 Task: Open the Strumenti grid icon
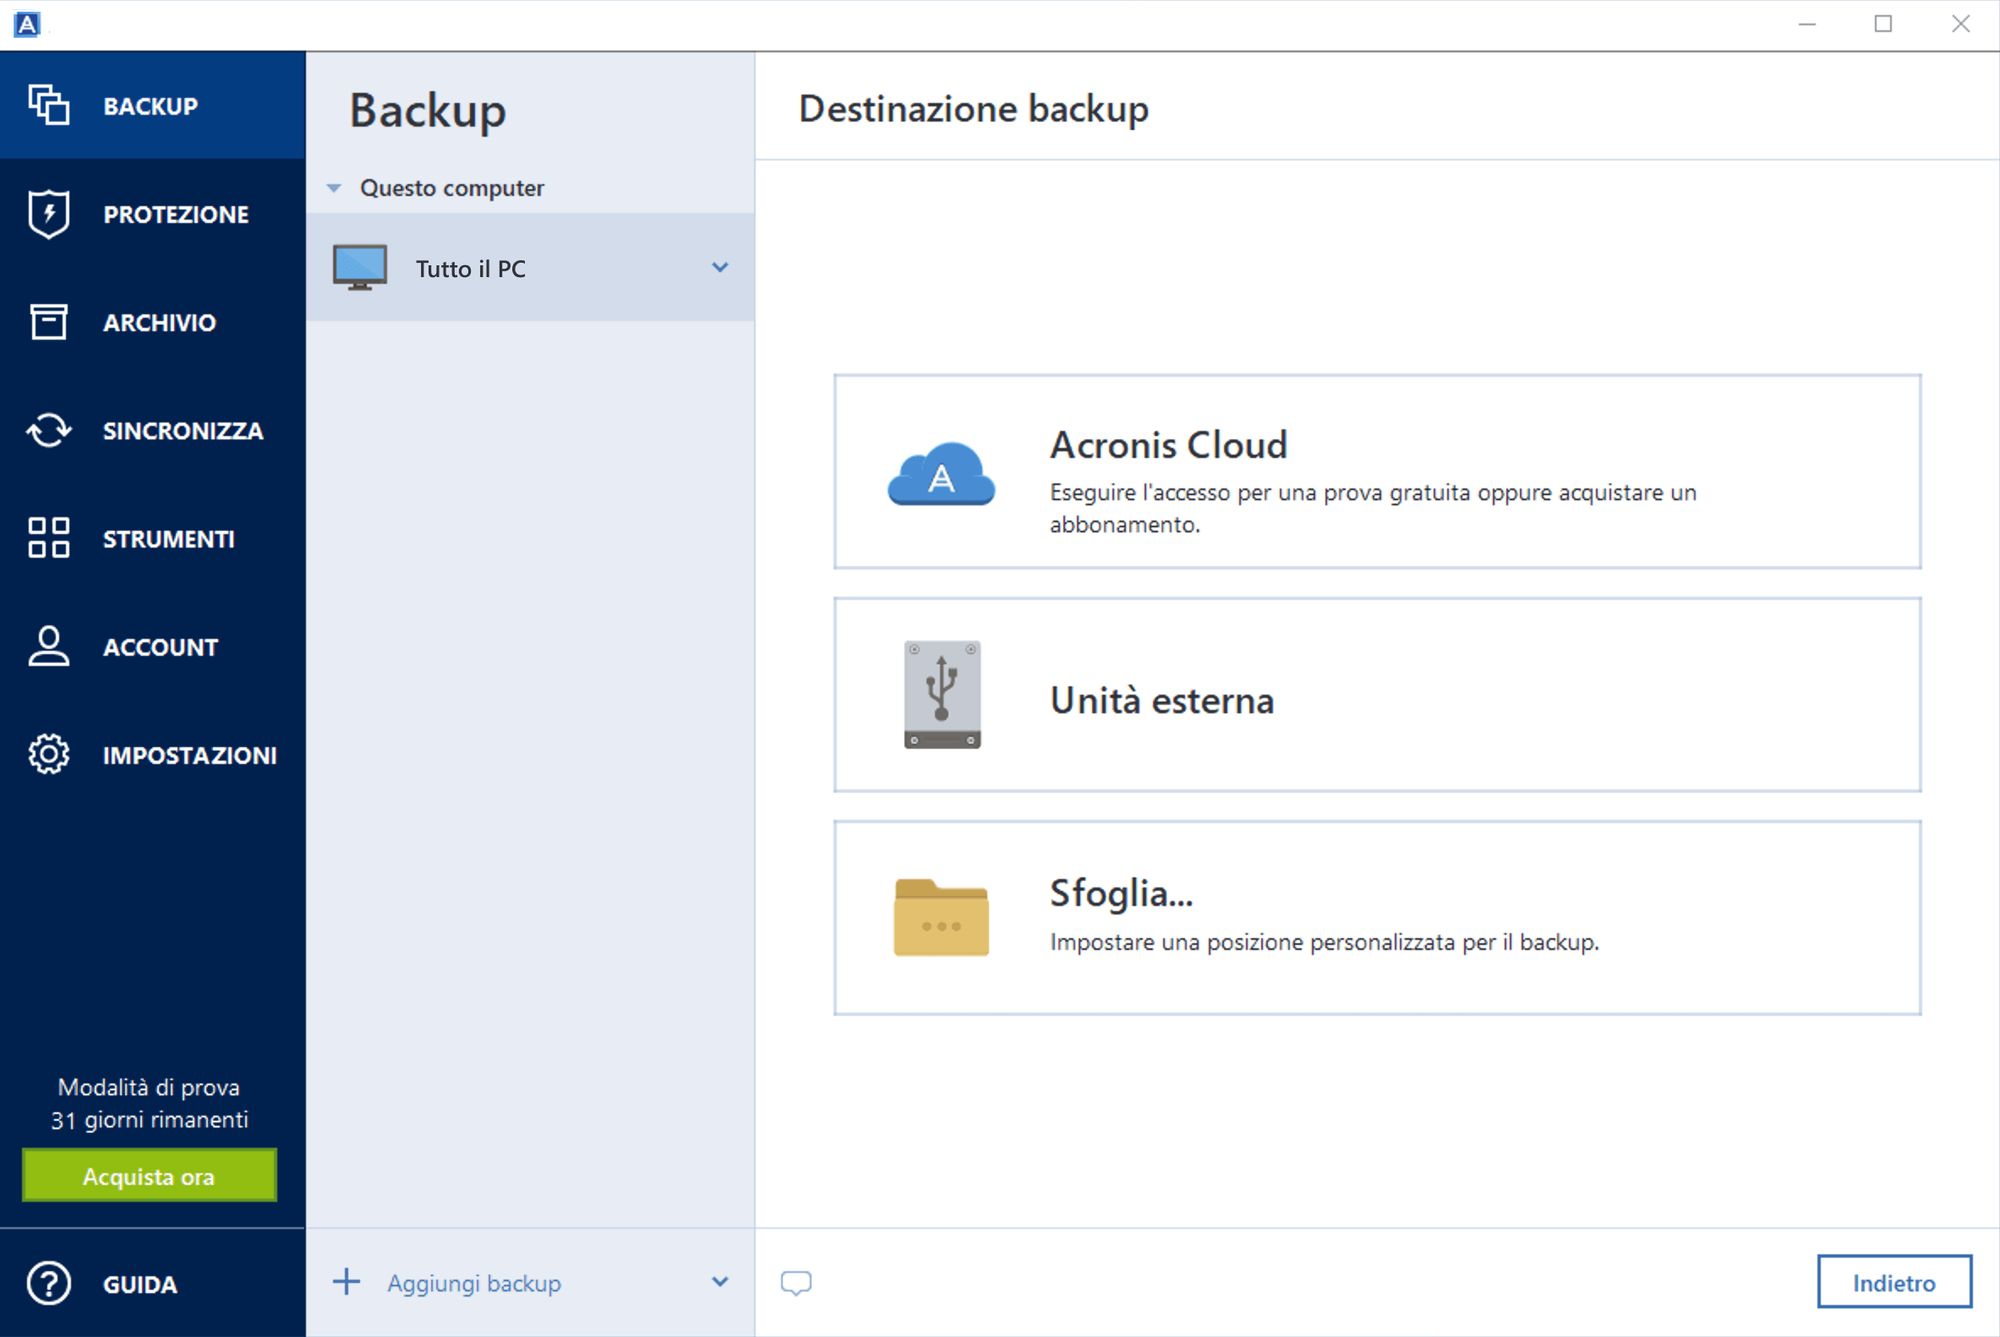tap(48, 538)
